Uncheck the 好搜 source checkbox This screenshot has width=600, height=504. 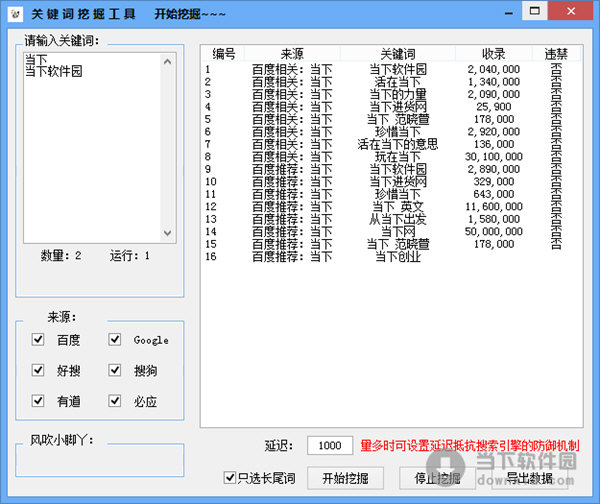point(38,370)
